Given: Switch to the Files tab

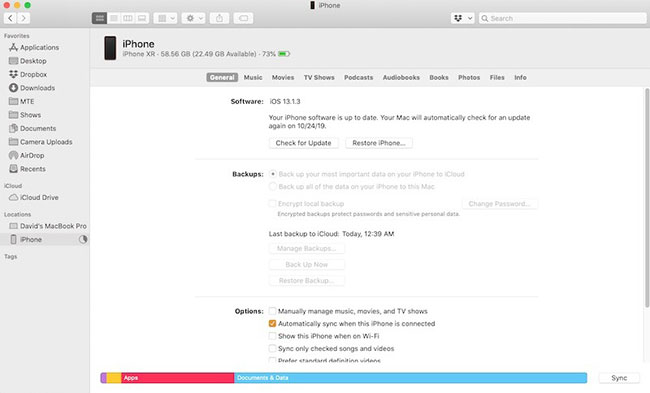Looking at the screenshot, I should click(497, 78).
